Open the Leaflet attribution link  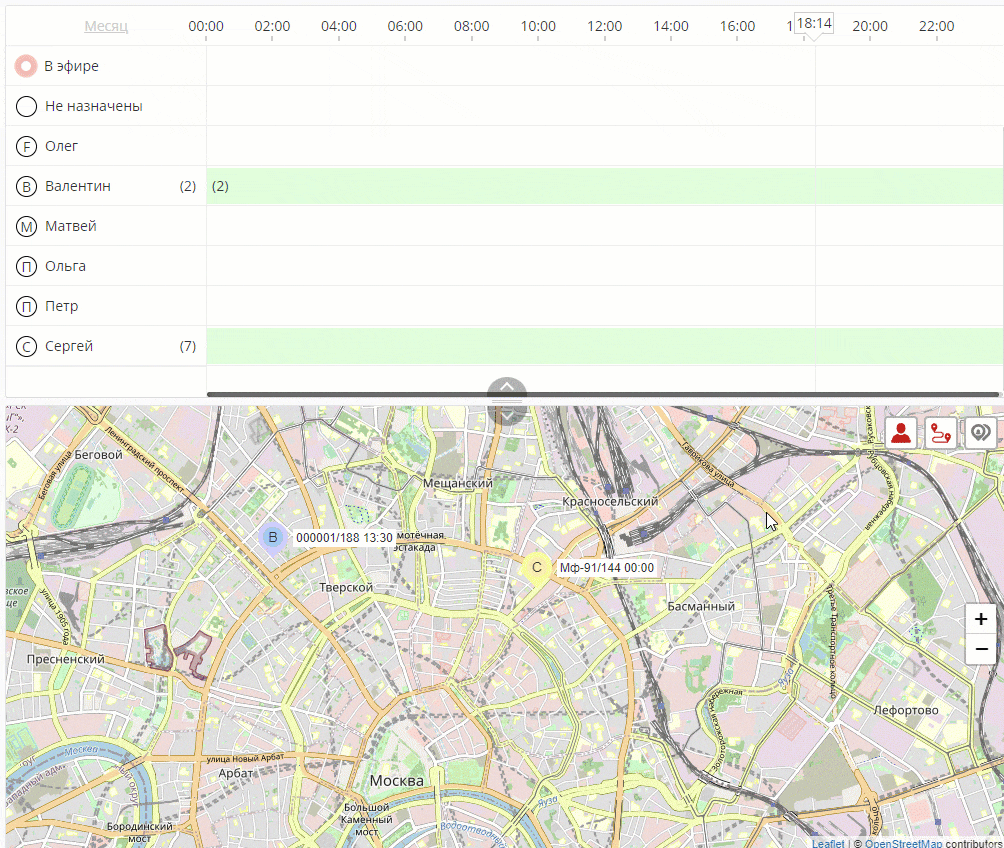coord(828,844)
